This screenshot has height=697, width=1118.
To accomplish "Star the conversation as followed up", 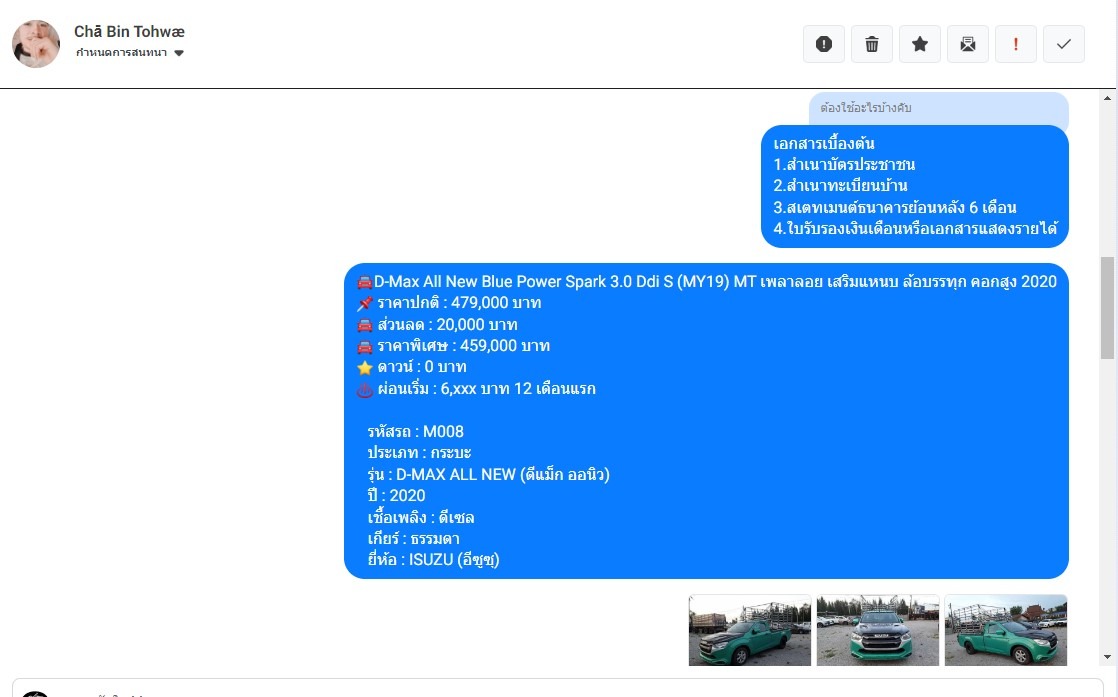I will click(x=920, y=44).
